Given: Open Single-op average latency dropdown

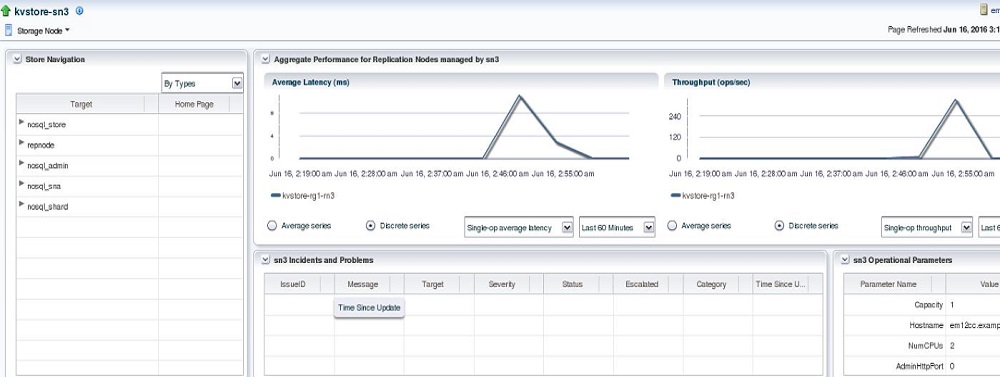Looking at the screenshot, I should click(518, 227).
